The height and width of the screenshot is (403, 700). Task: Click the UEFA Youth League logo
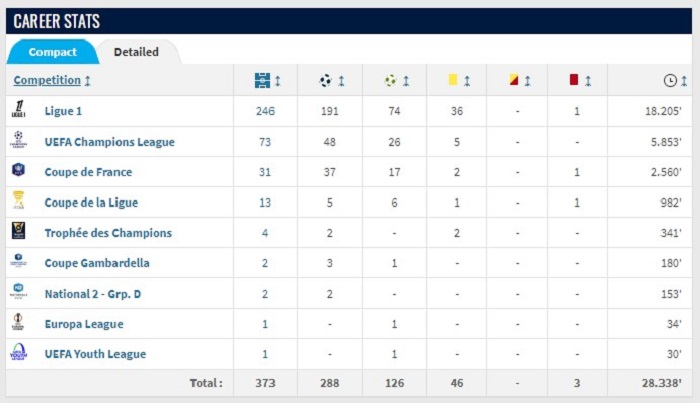point(18,352)
